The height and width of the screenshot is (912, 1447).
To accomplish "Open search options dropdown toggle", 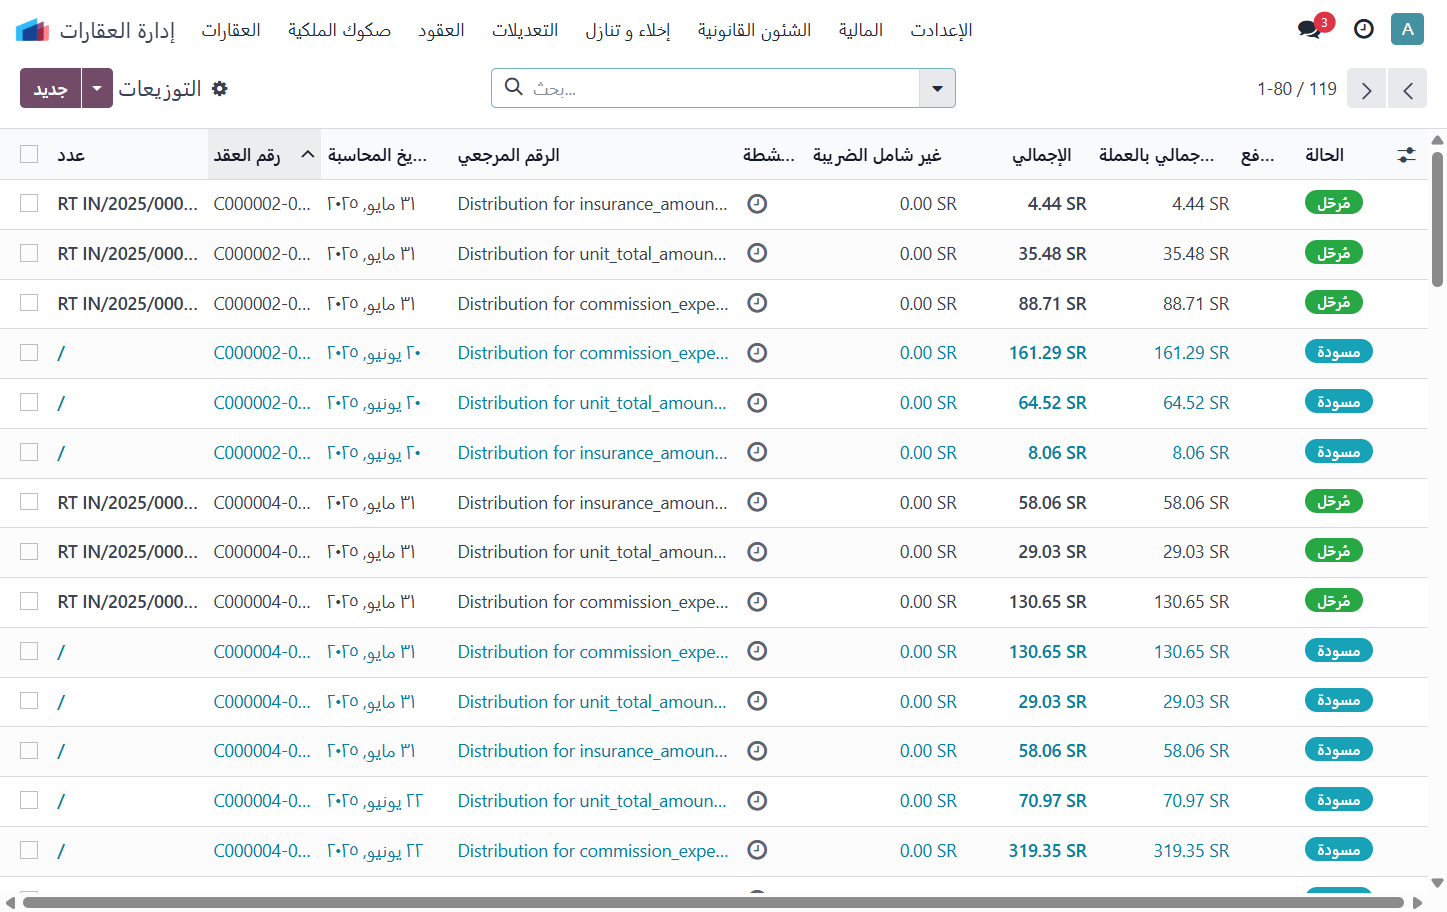I will pos(937,88).
